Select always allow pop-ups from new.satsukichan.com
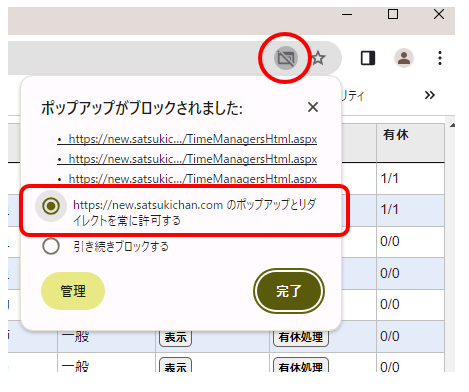This screenshot has height=392, width=469. point(51,206)
